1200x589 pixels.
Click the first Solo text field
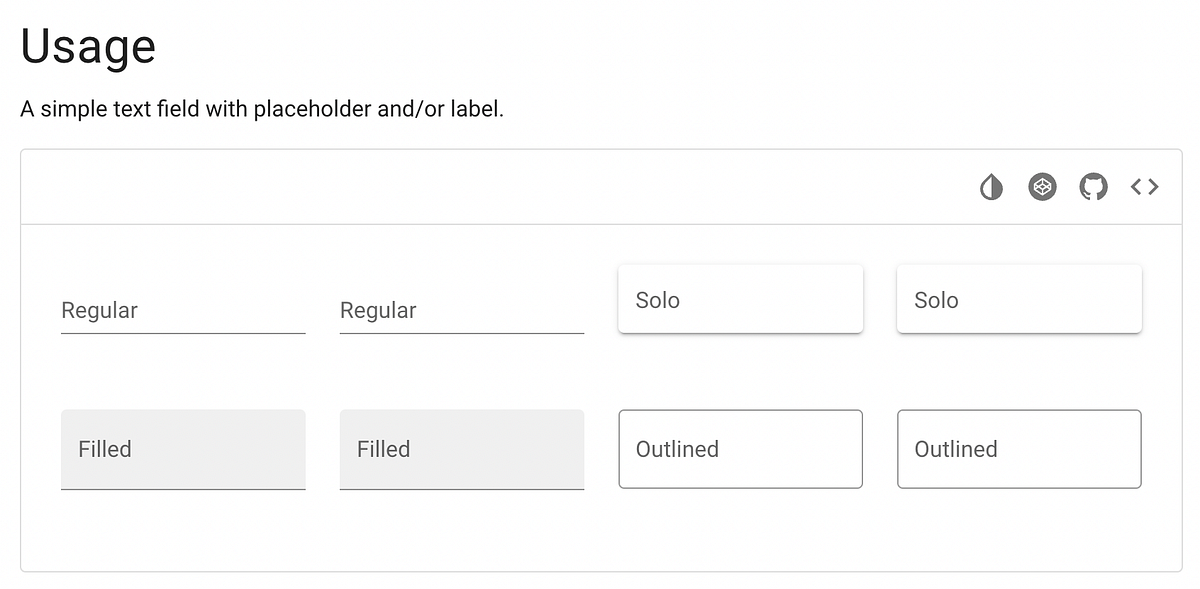pyautogui.click(x=740, y=299)
